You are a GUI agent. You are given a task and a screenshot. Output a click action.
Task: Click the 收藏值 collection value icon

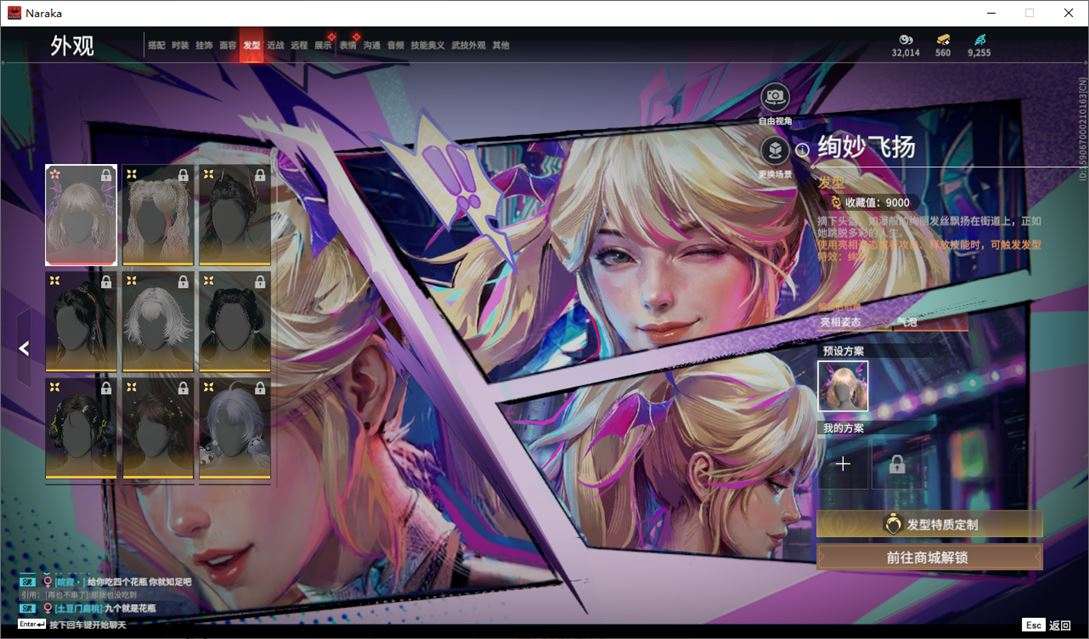[x=836, y=202]
